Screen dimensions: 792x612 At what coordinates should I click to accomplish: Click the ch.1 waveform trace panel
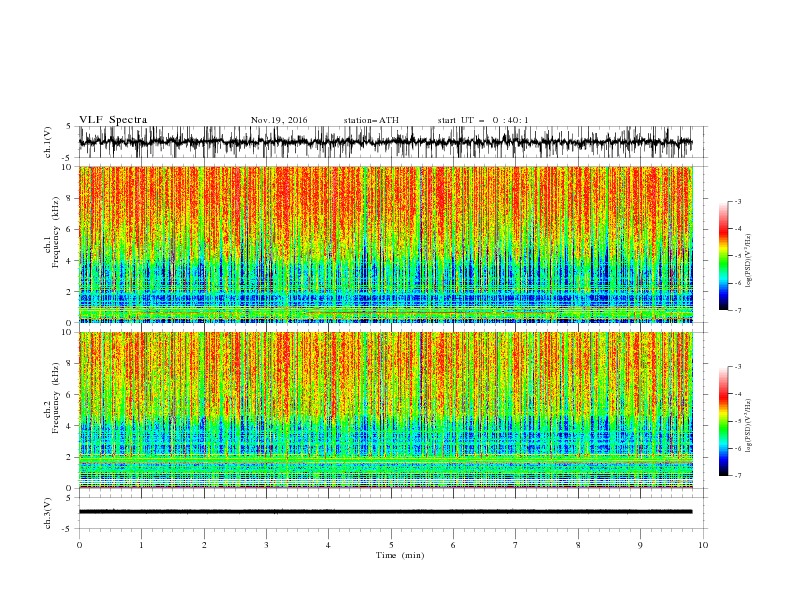pos(392,142)
